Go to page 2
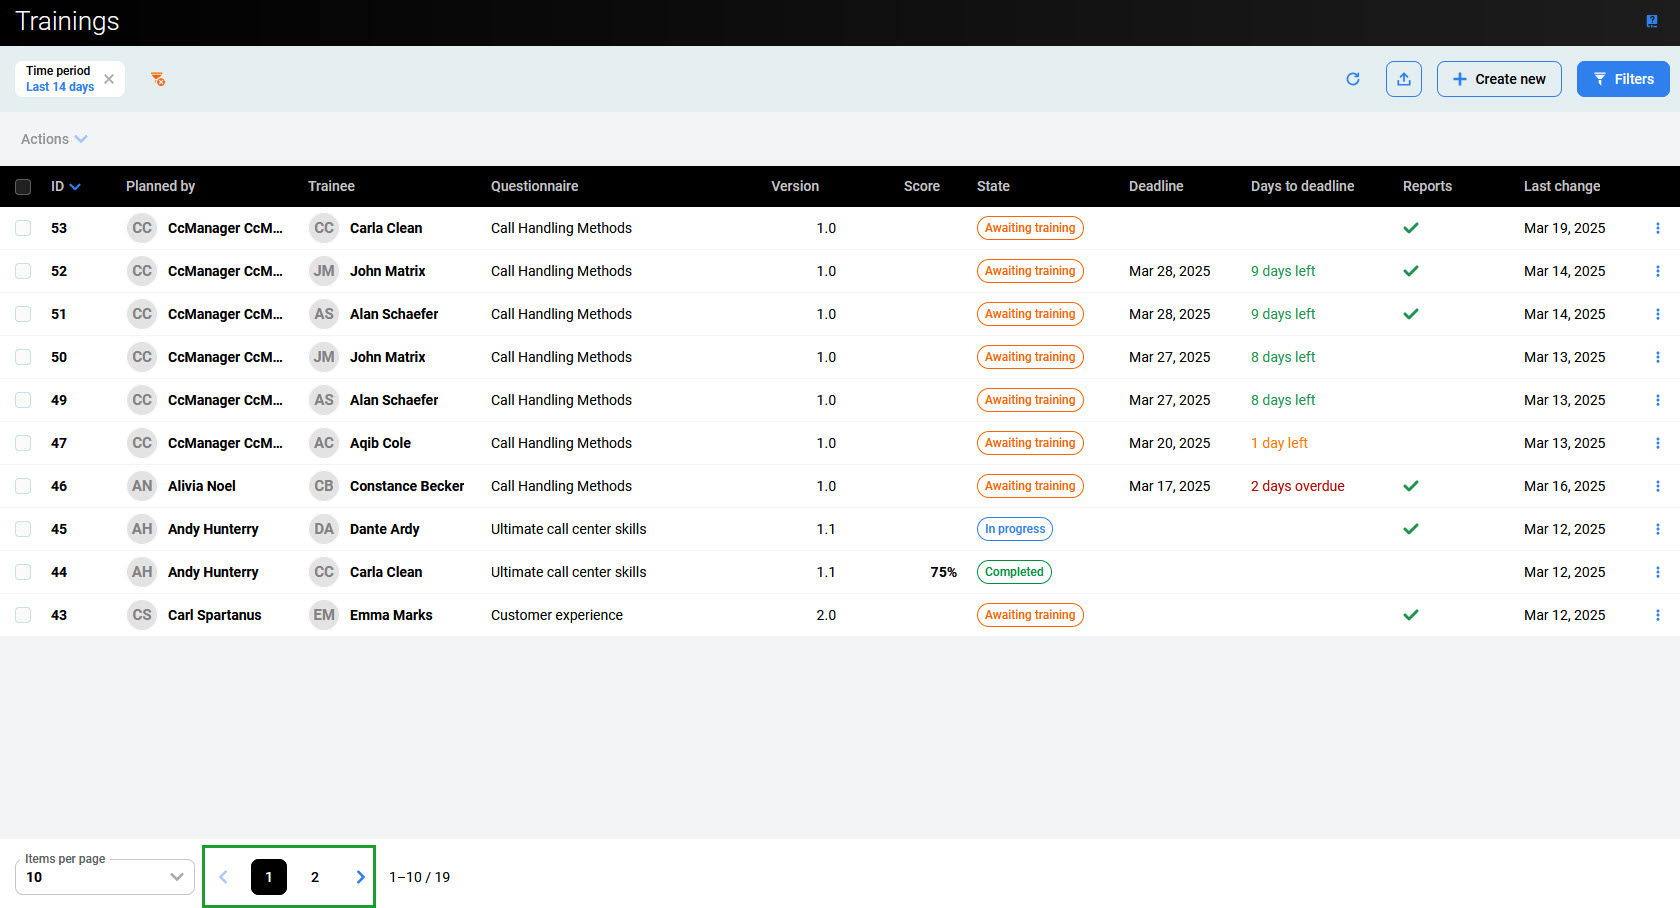This screenshot has width=1680, height=908. pyautogui.click(x=315, y=877)
